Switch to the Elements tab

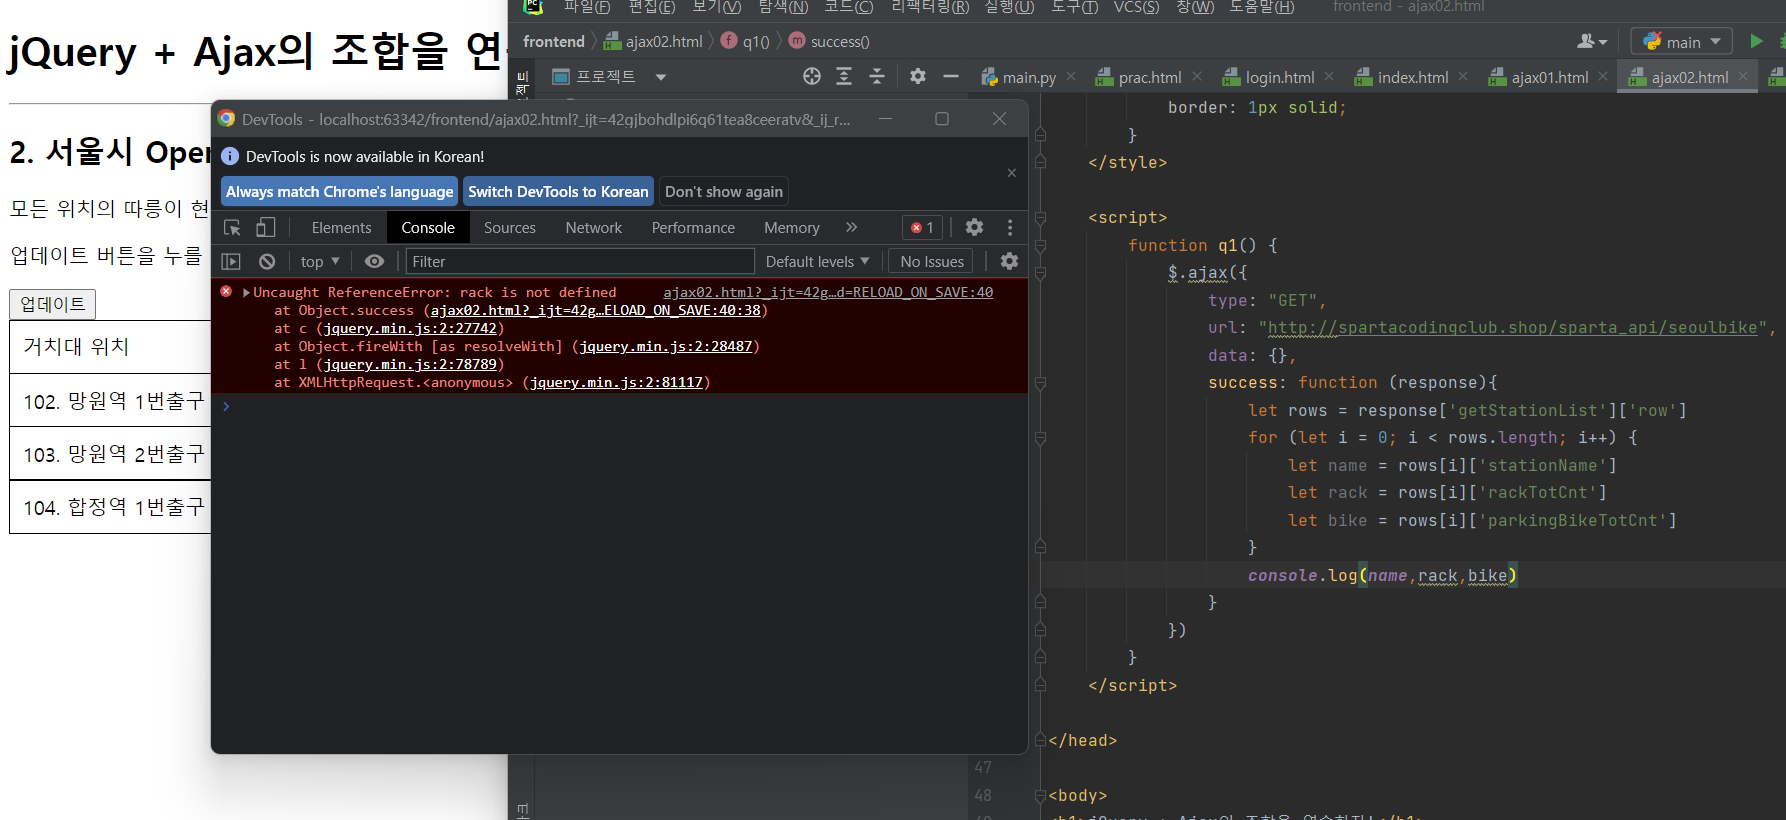(x=341, y=228)
